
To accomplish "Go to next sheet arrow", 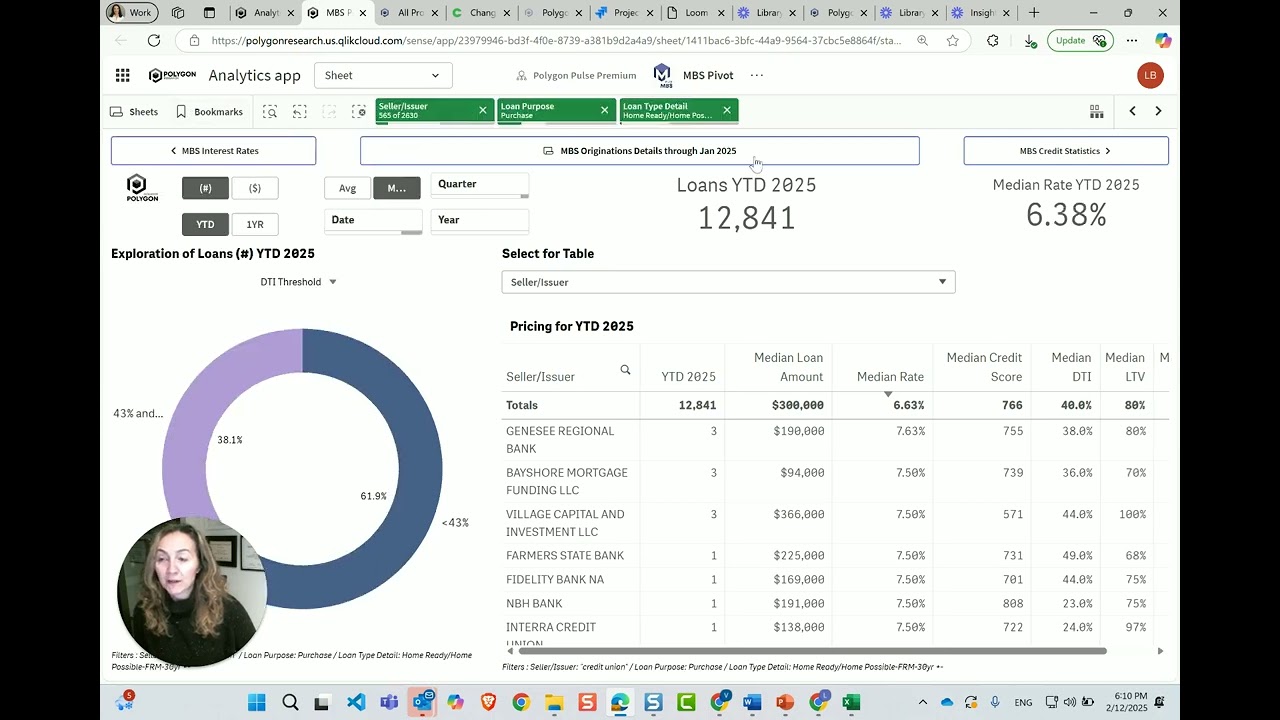I will tap(1158, 111).
